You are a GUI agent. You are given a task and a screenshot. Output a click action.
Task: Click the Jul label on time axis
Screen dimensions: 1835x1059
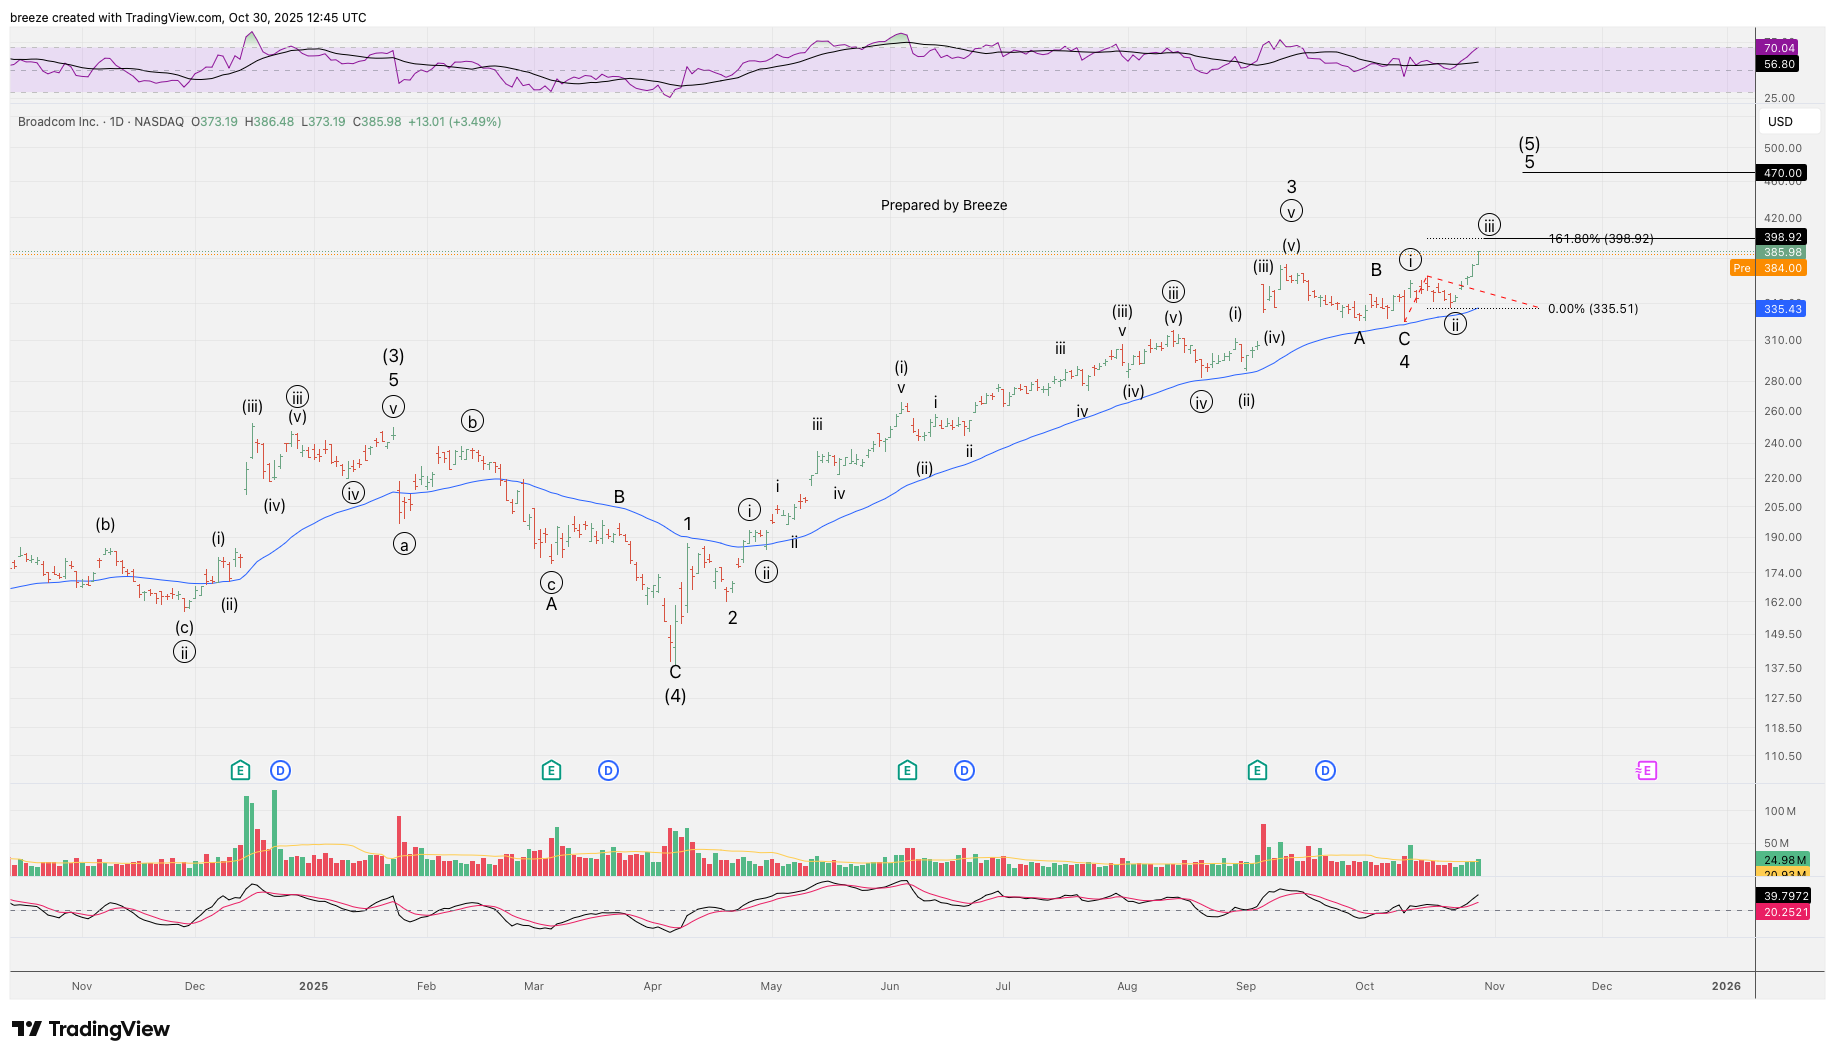point(1003,986)
